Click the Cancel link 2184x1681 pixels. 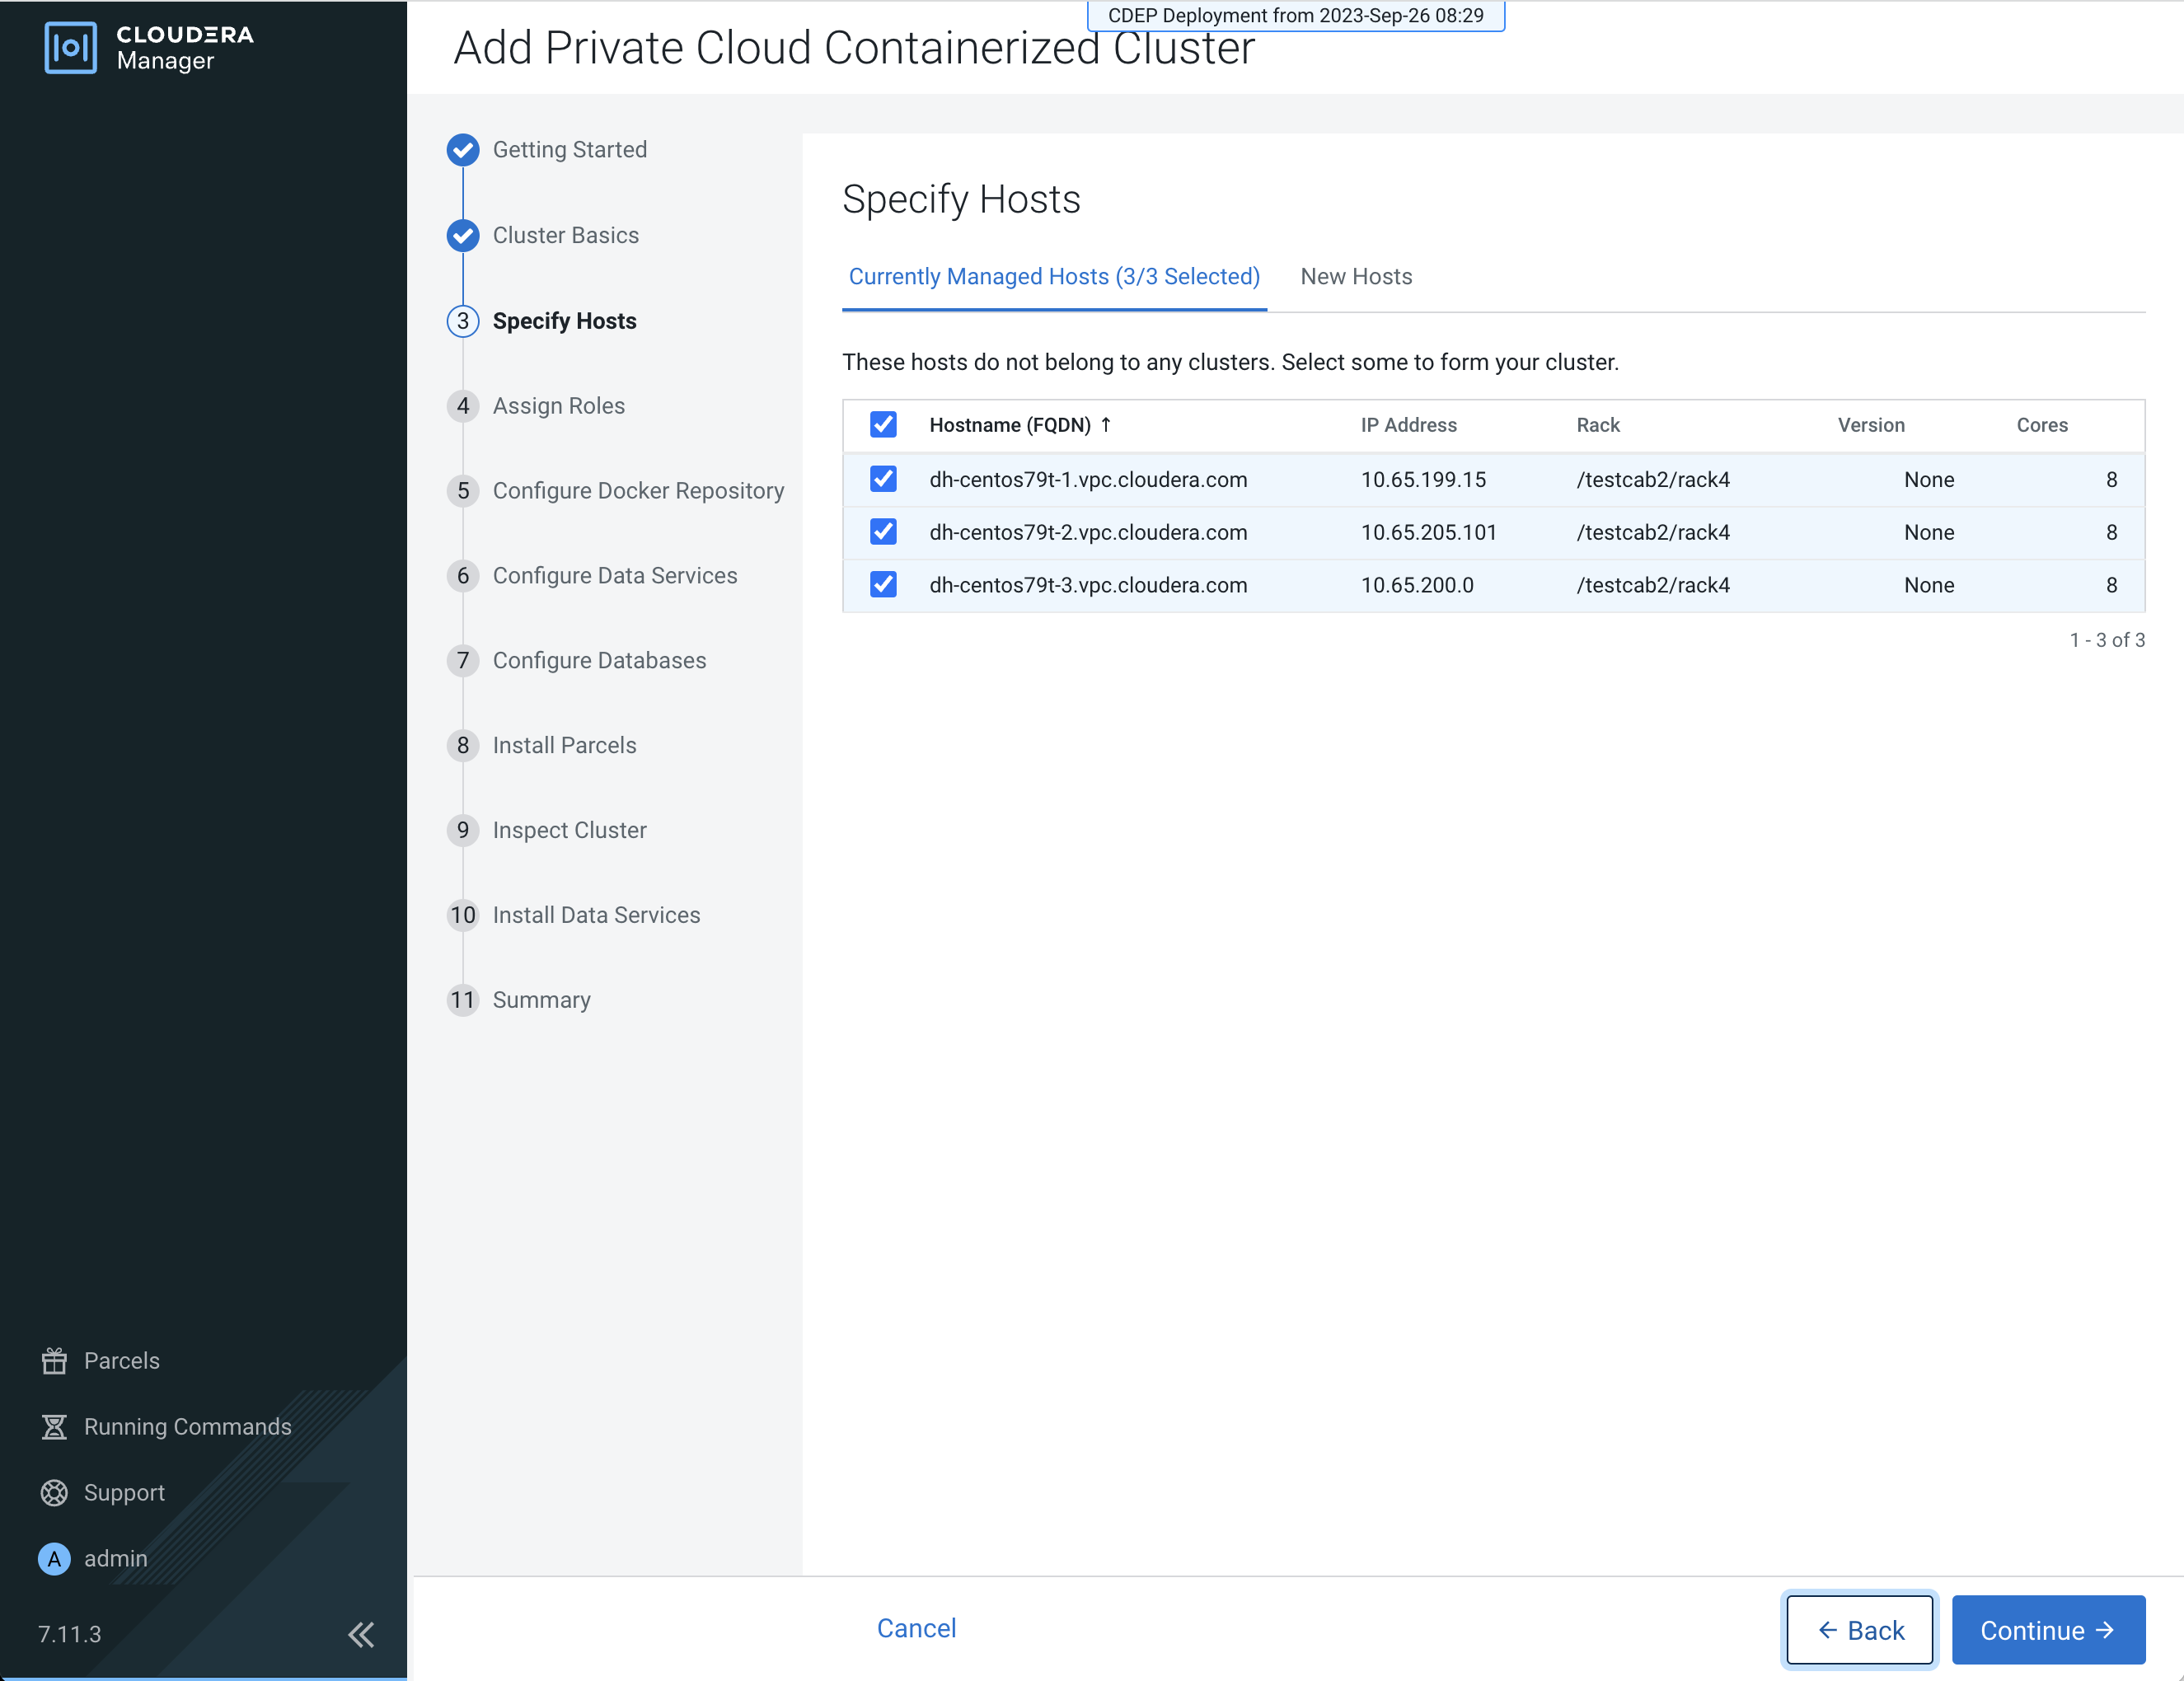[916, 1628]
